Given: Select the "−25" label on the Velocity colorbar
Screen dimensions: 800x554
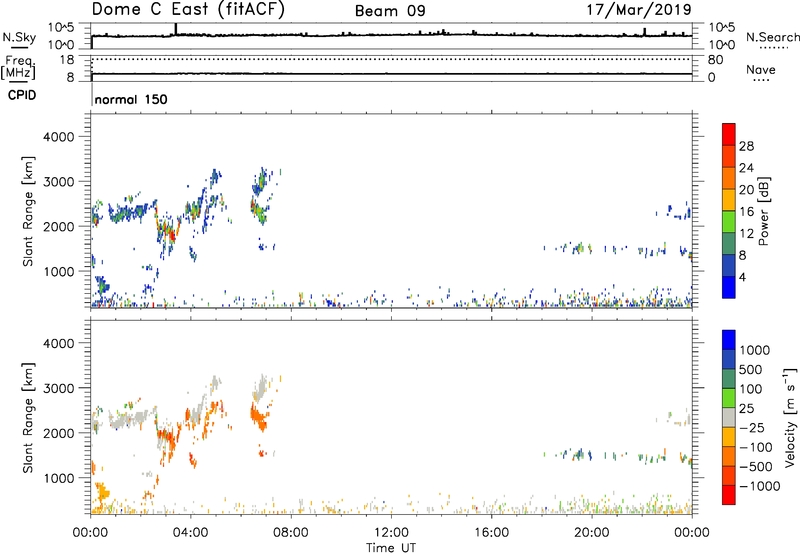Looking at the screenshot, I should [751, 428].
